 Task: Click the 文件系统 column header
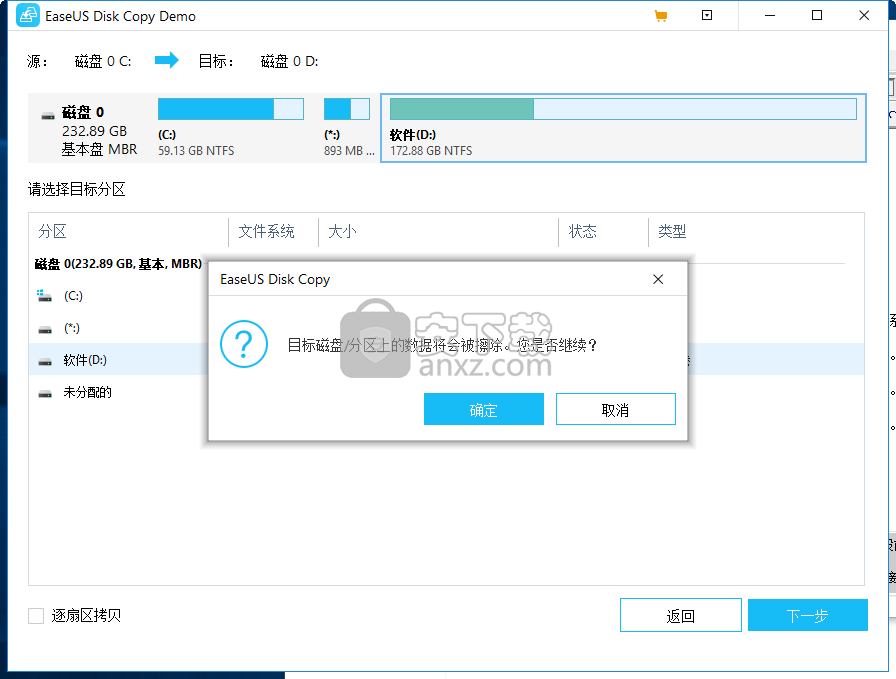[x=266, y=231]
